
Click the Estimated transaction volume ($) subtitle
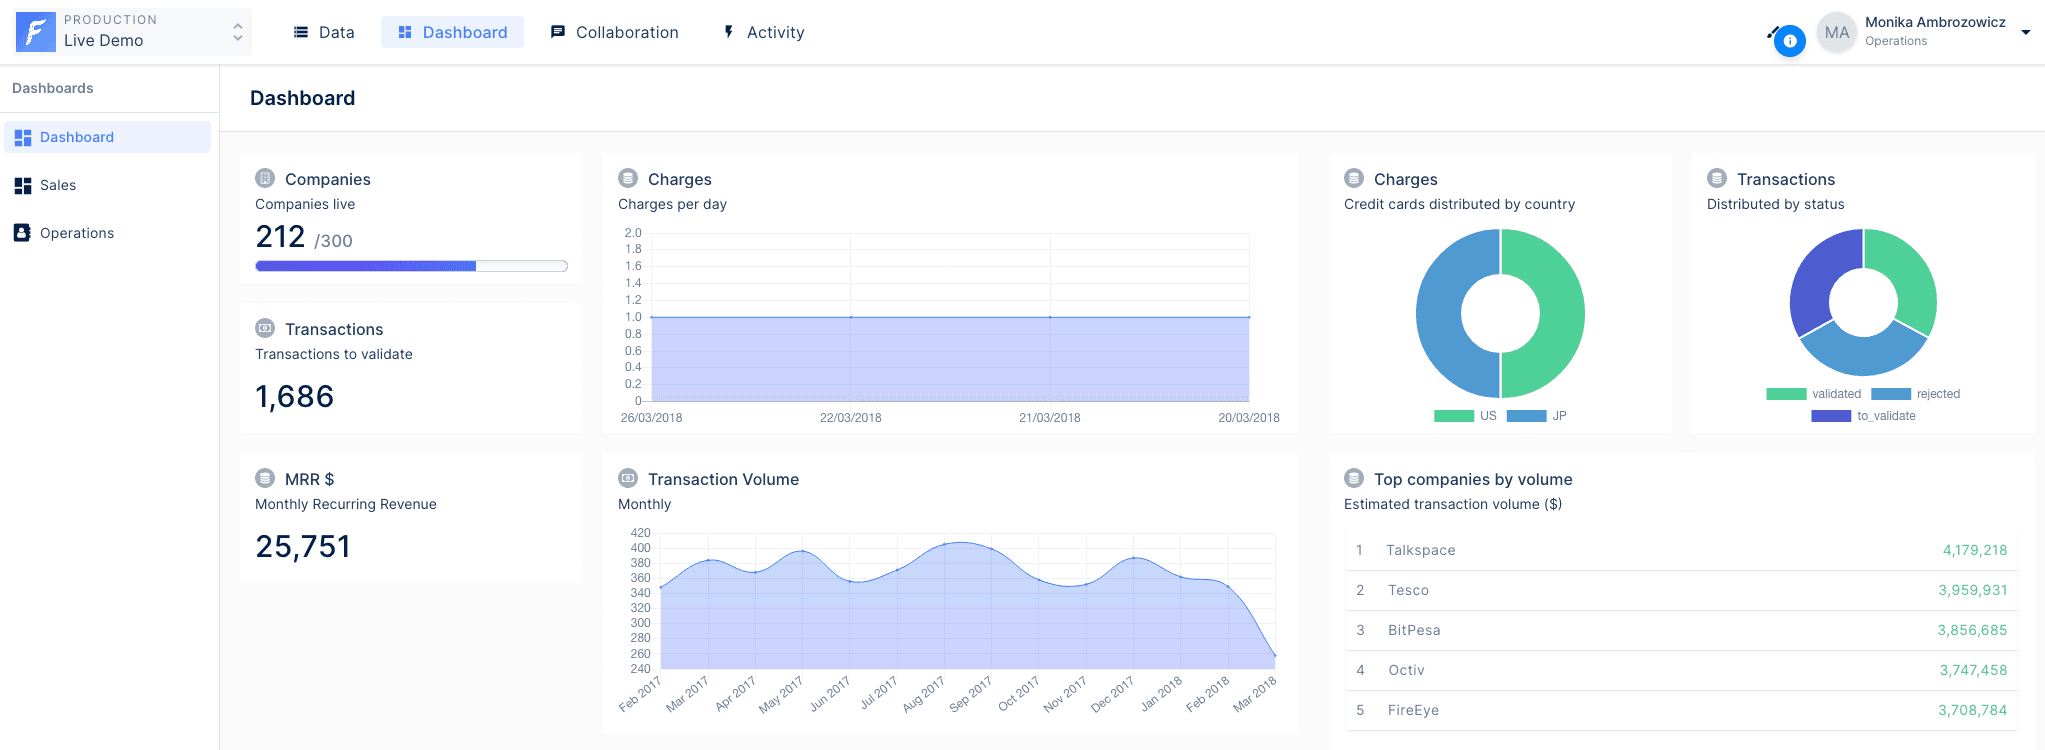[x=1453, y=504]
